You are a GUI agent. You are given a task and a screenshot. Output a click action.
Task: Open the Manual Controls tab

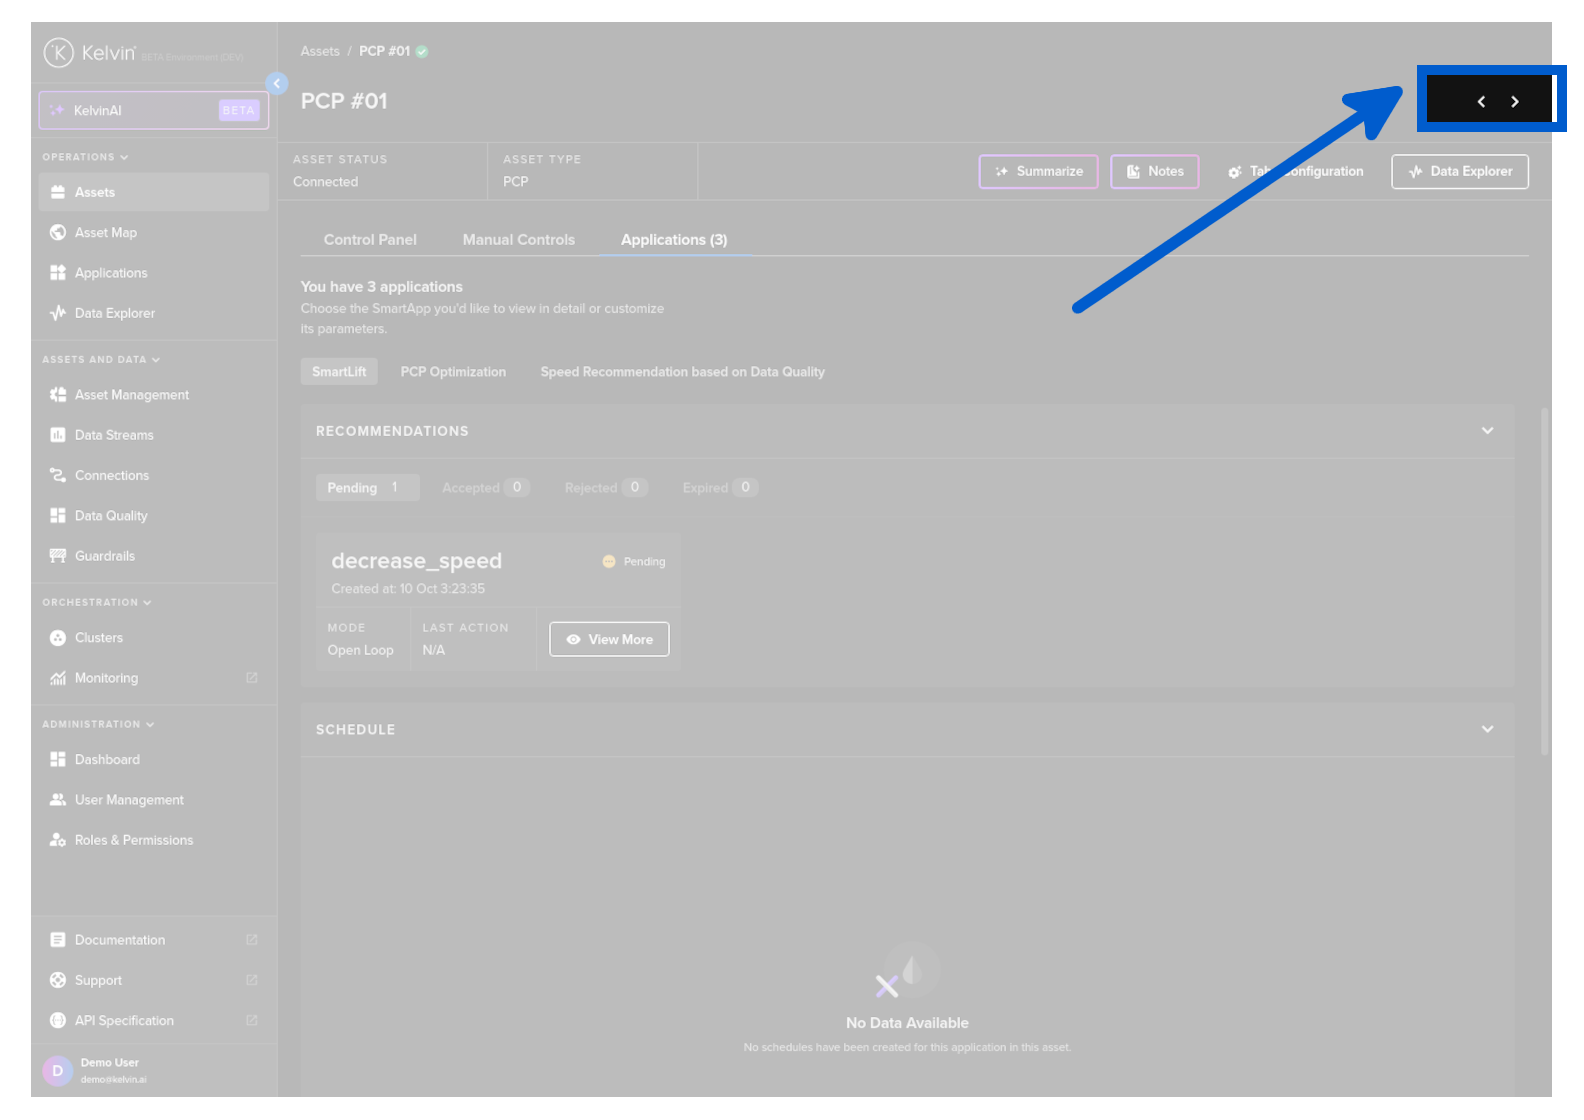[518, 240]
